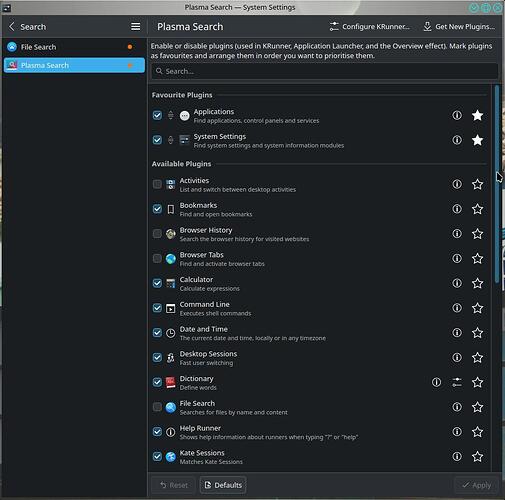Favourite the Command Line plugin
The height and width of the screenshot is (500, 505).
point(477,308)
